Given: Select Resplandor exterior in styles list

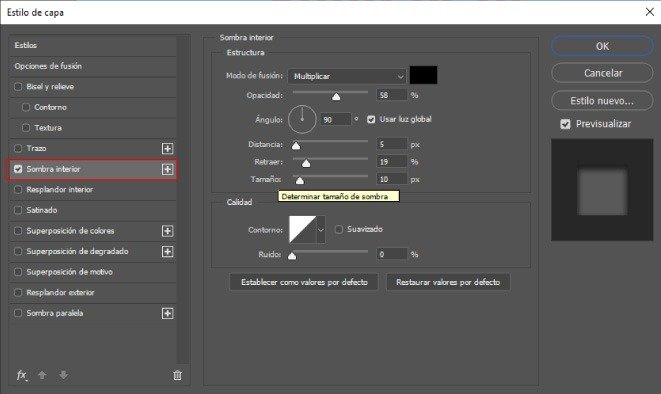Looking at the screenshot, I should point(60,292).
